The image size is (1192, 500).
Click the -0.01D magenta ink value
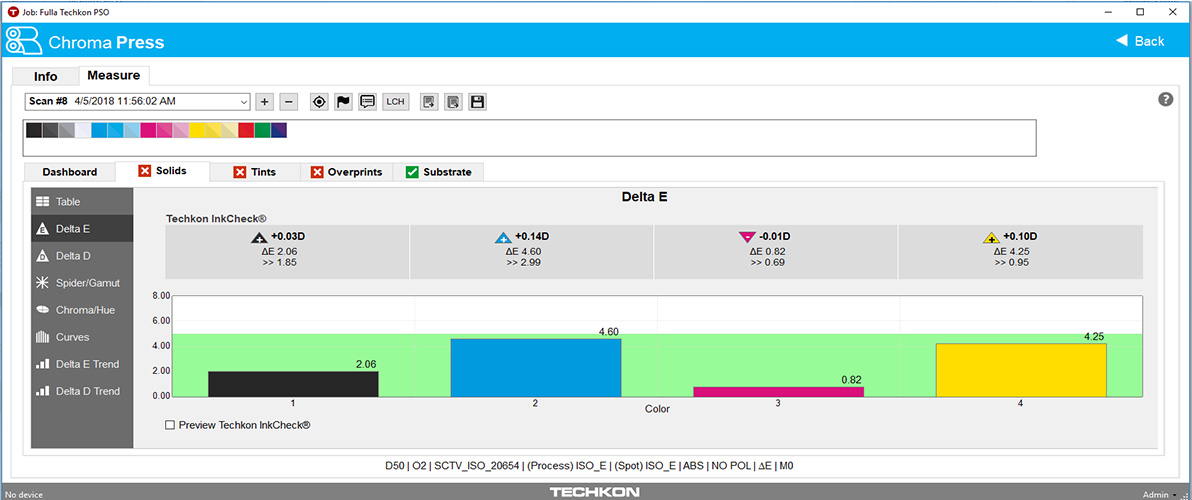coord(775,236)
